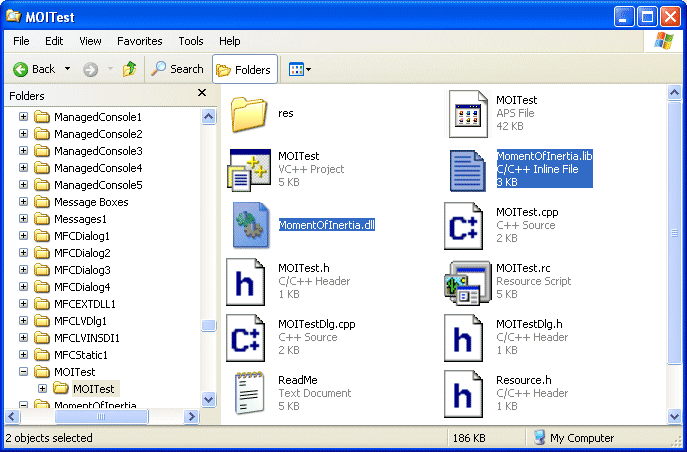Select the highlighted MOITest subfolder

tap(94, 389)
